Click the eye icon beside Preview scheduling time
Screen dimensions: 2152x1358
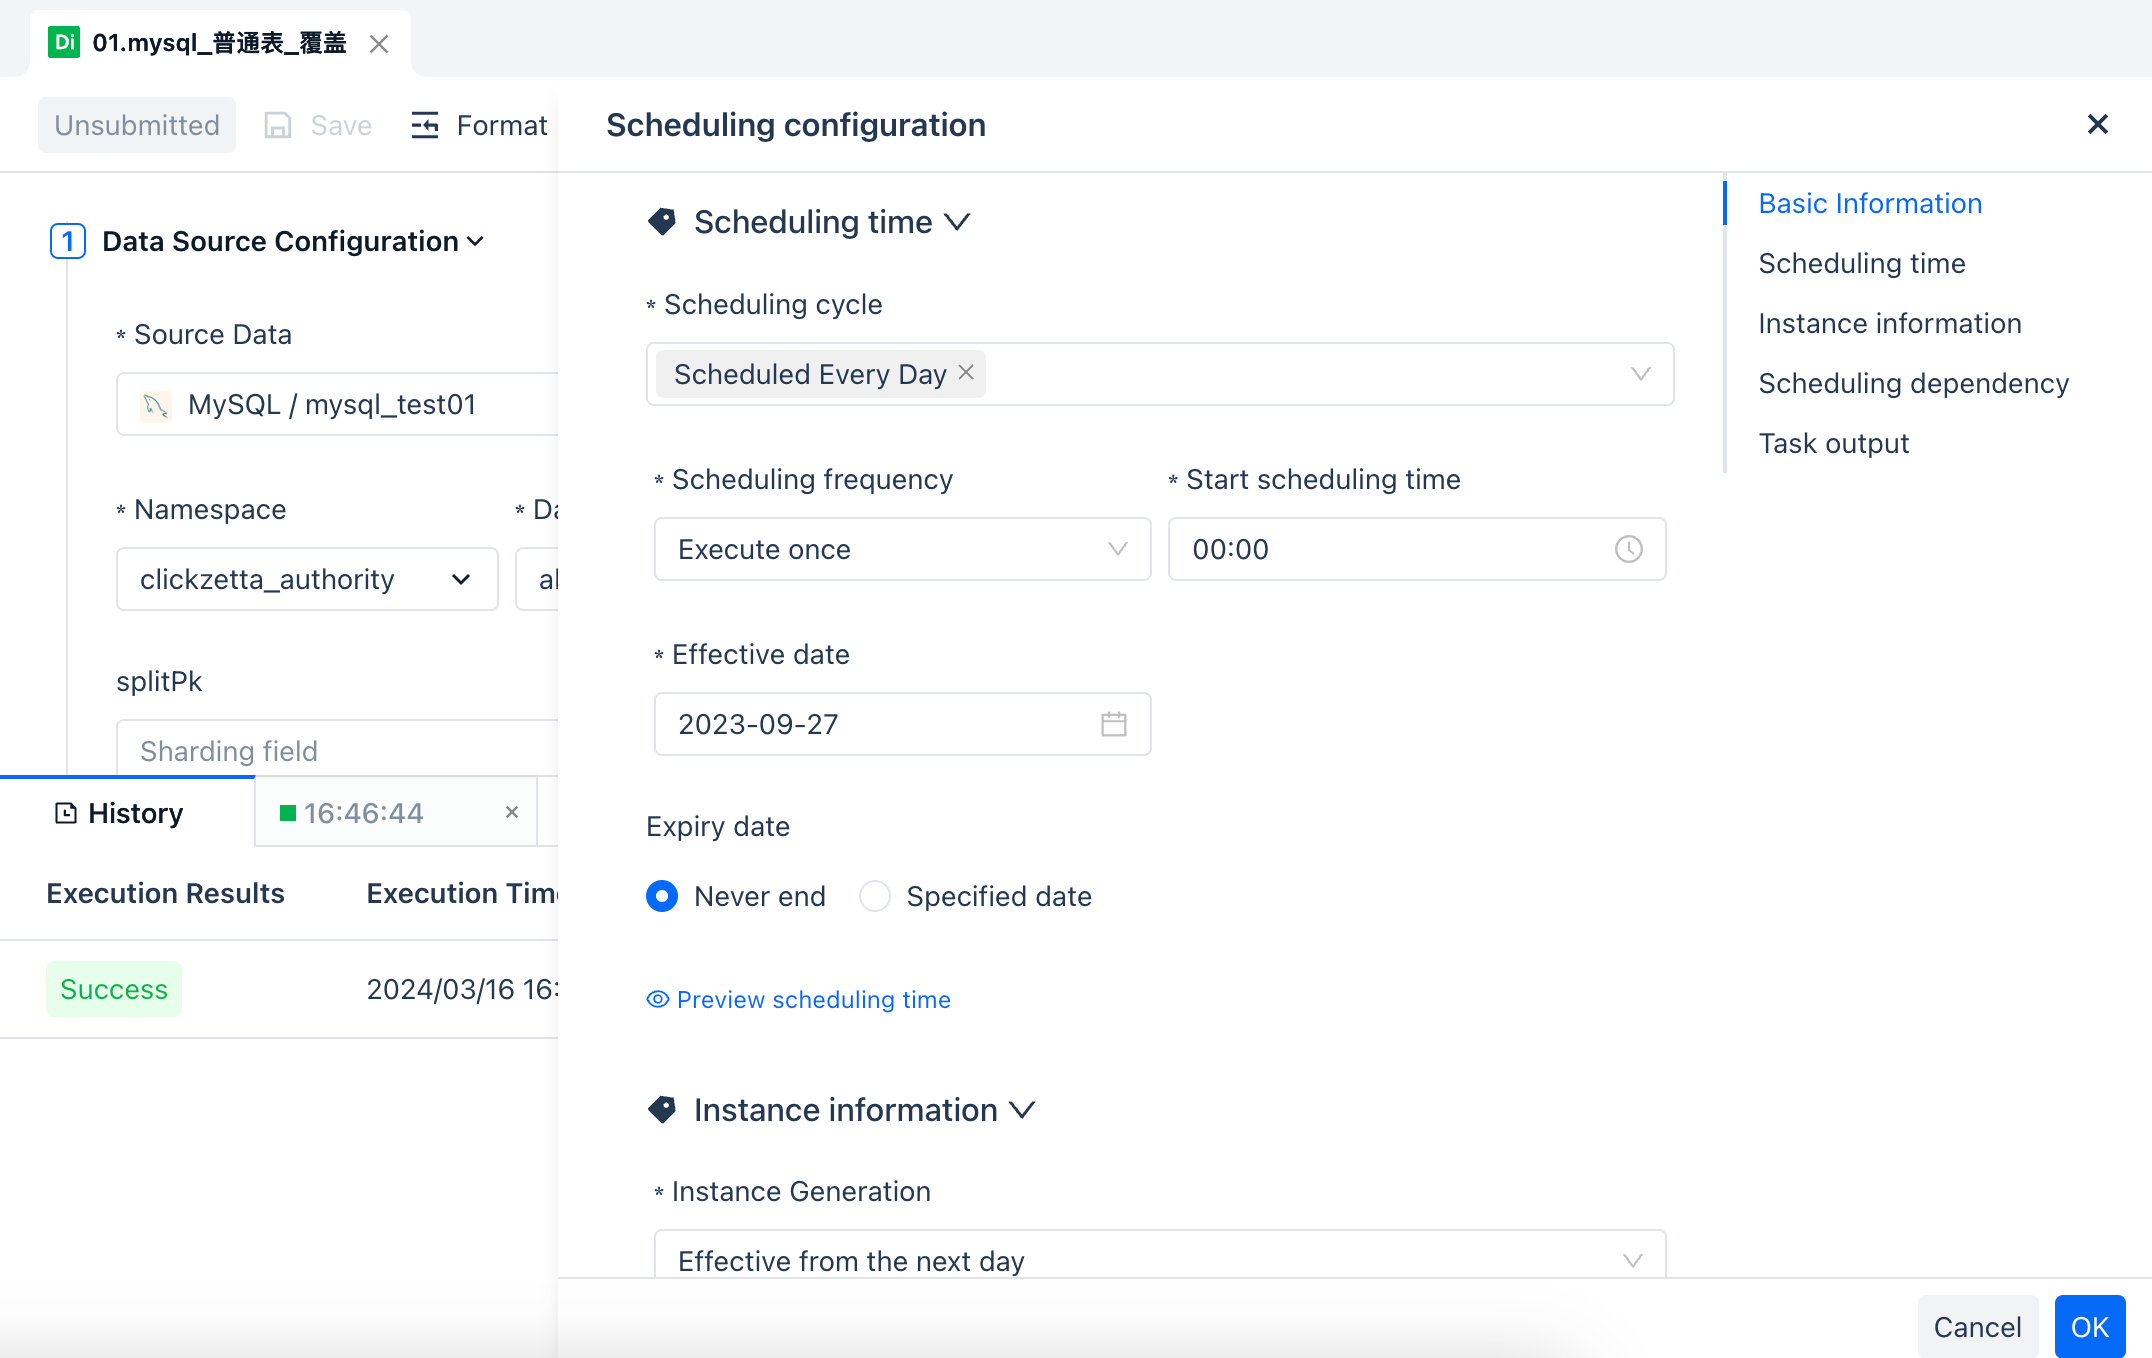(657, 999)
